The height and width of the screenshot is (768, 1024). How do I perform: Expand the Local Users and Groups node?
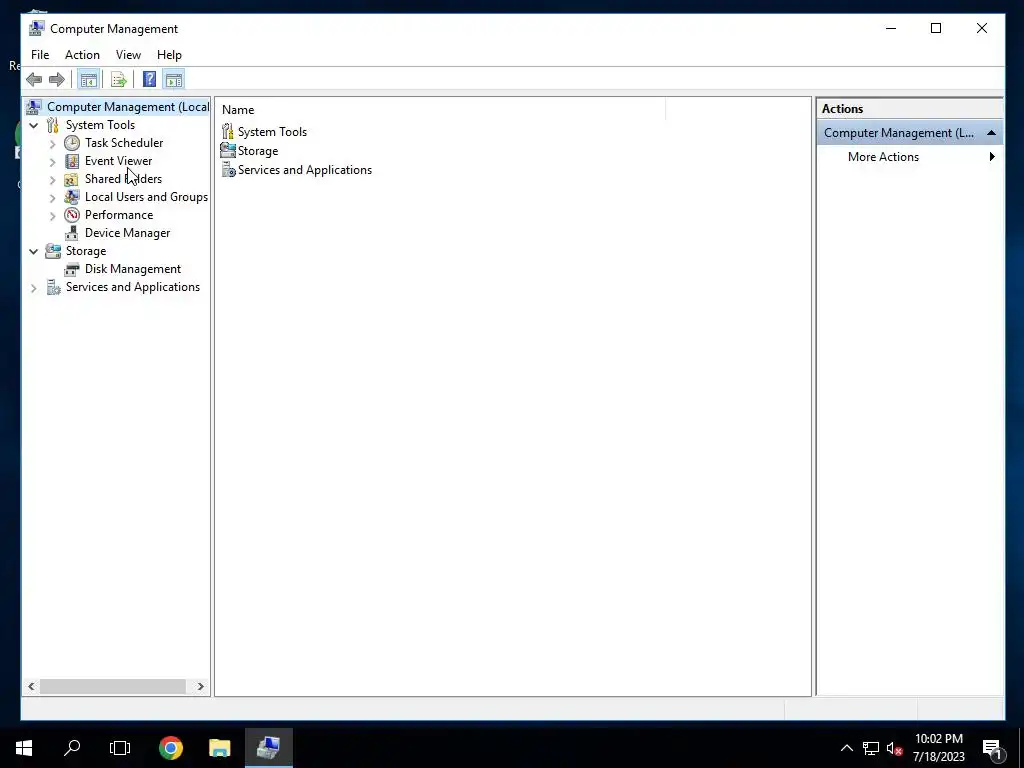pyautogui.click(x=53, y=197)
